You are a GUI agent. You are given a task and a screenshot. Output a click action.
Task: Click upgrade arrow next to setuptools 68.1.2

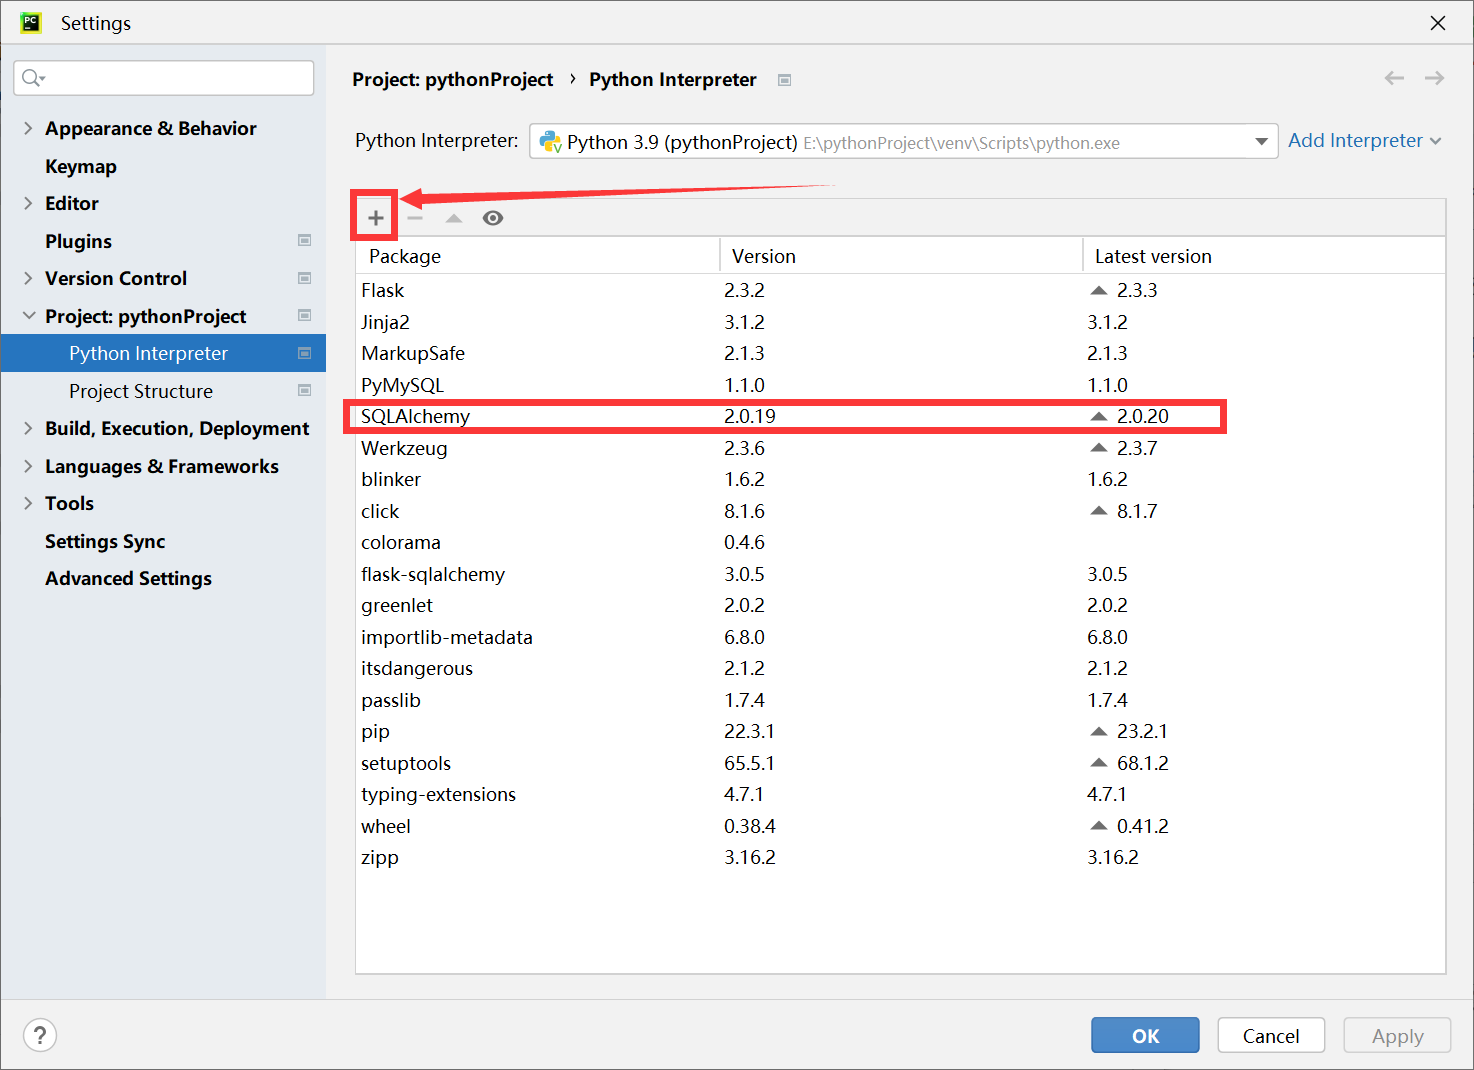click(1099, 763)
